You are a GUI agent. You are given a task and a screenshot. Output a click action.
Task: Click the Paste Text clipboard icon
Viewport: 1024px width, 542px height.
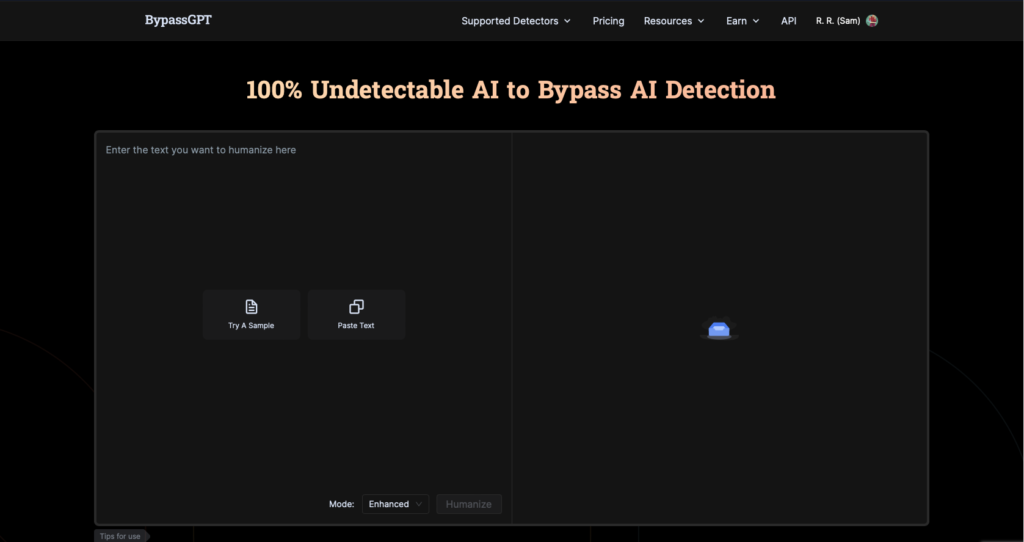point(356,307)
